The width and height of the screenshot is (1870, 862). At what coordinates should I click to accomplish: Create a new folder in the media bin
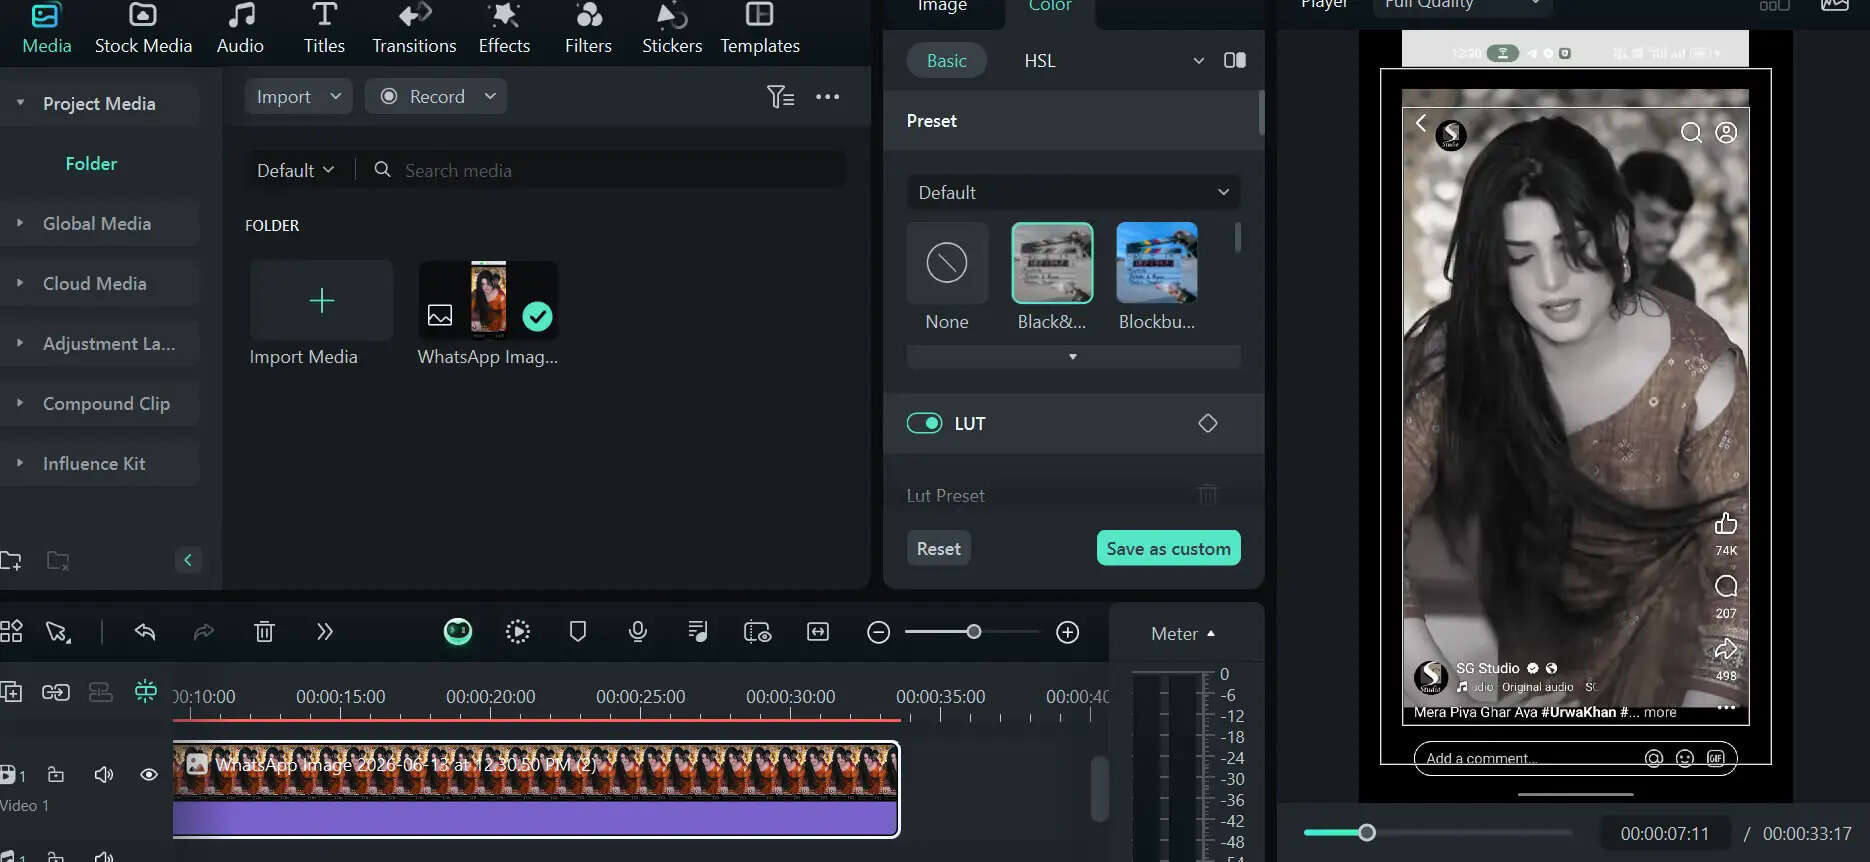point(11,560)
